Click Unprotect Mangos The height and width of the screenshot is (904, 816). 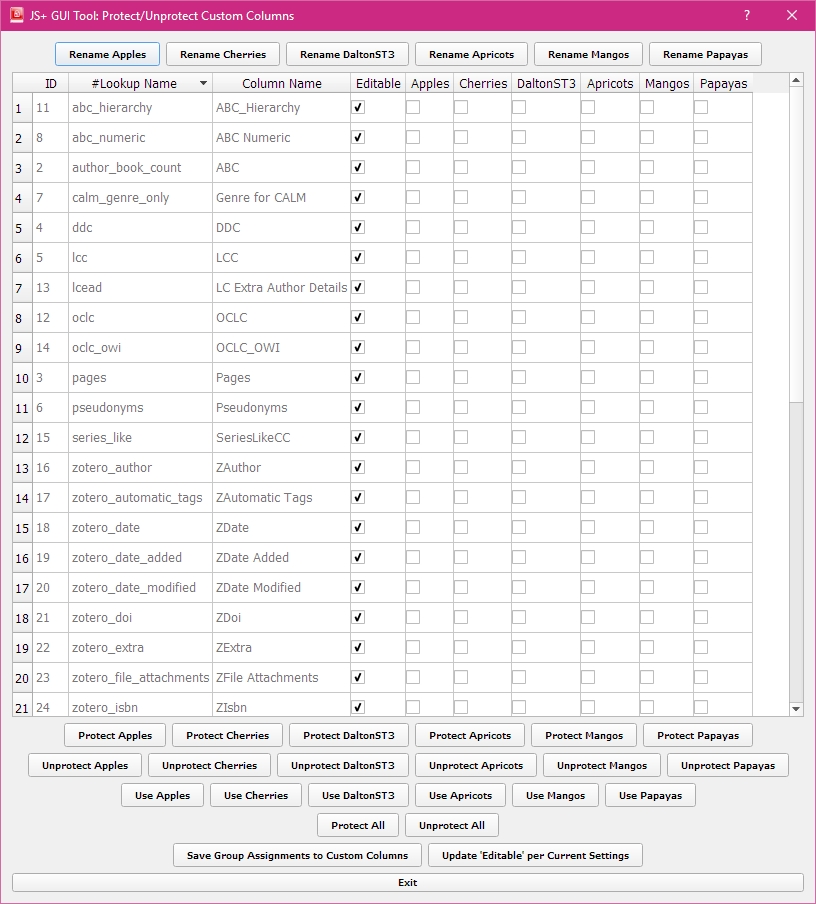(x=601, y=765)
